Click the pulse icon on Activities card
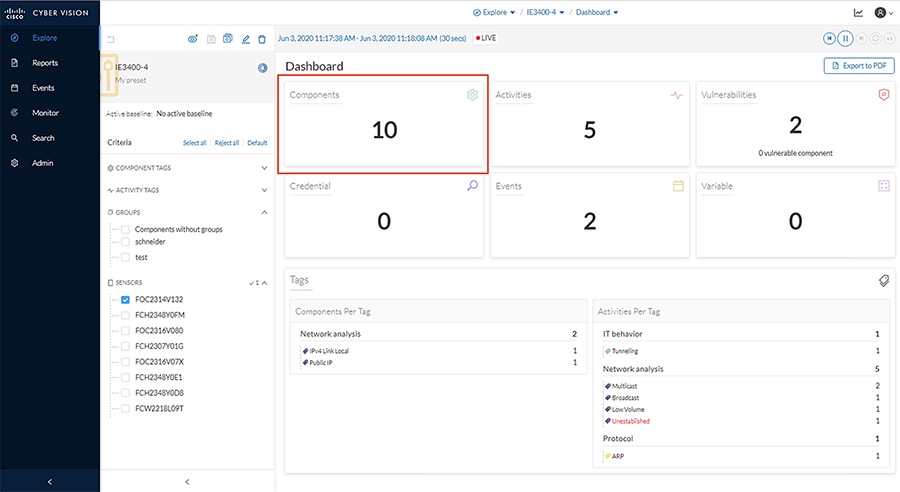The height and width of the screenshot is (492, 900). 677,95
